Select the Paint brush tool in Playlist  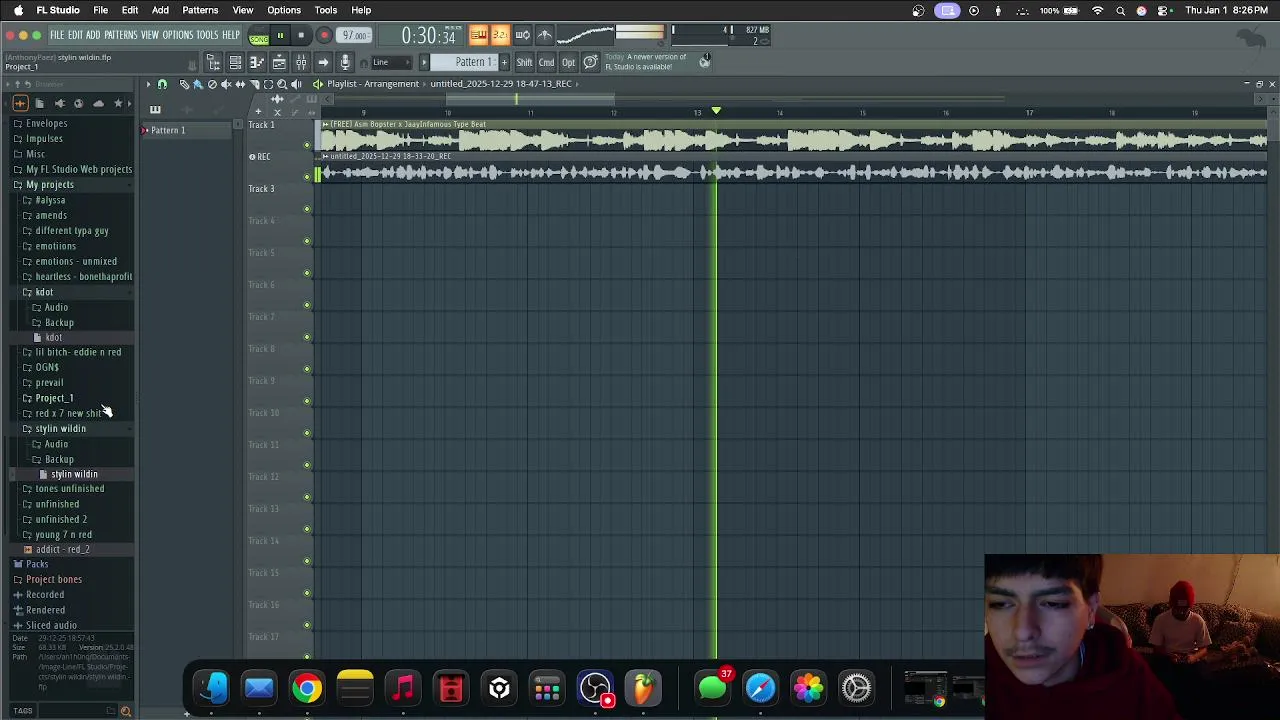[x=198, y=84]
